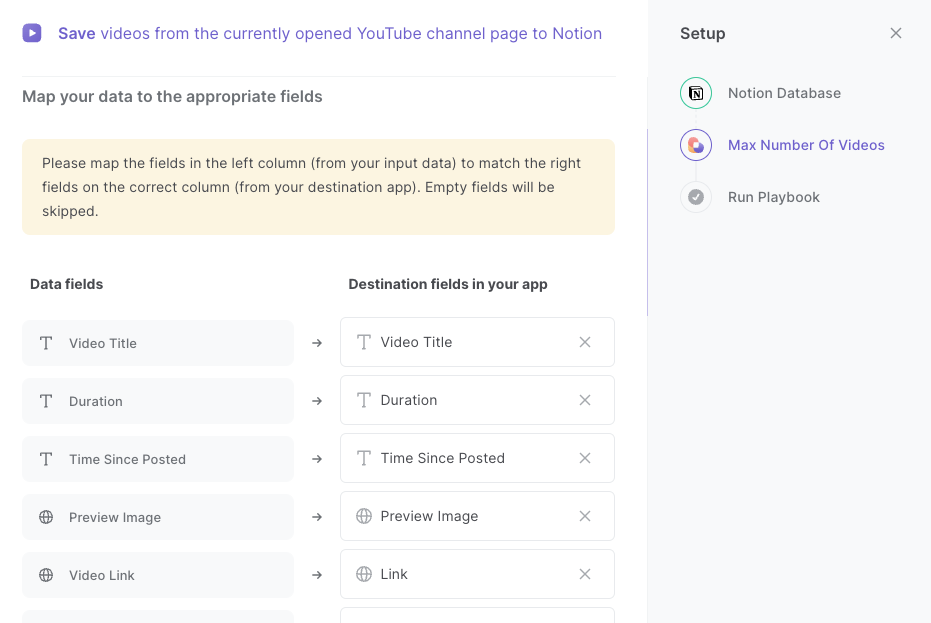Open the Link destination dropdown

click(477, 574)
